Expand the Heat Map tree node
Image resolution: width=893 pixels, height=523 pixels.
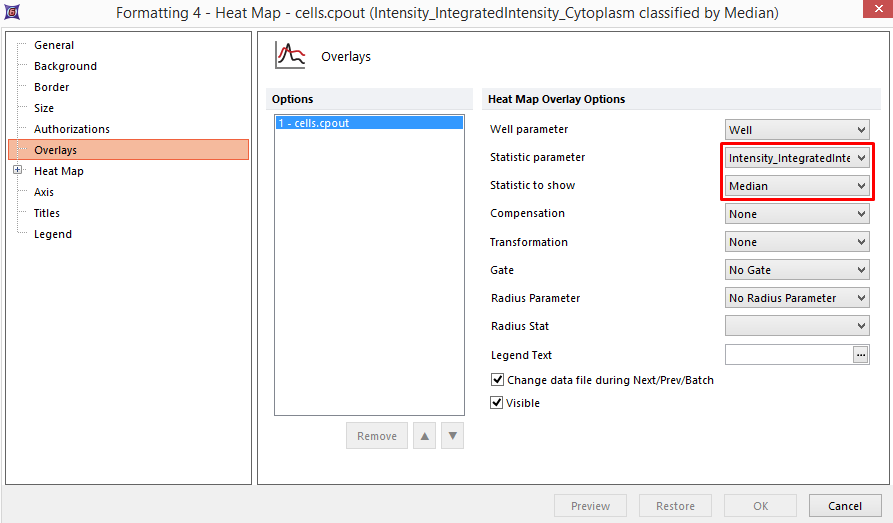18,171
